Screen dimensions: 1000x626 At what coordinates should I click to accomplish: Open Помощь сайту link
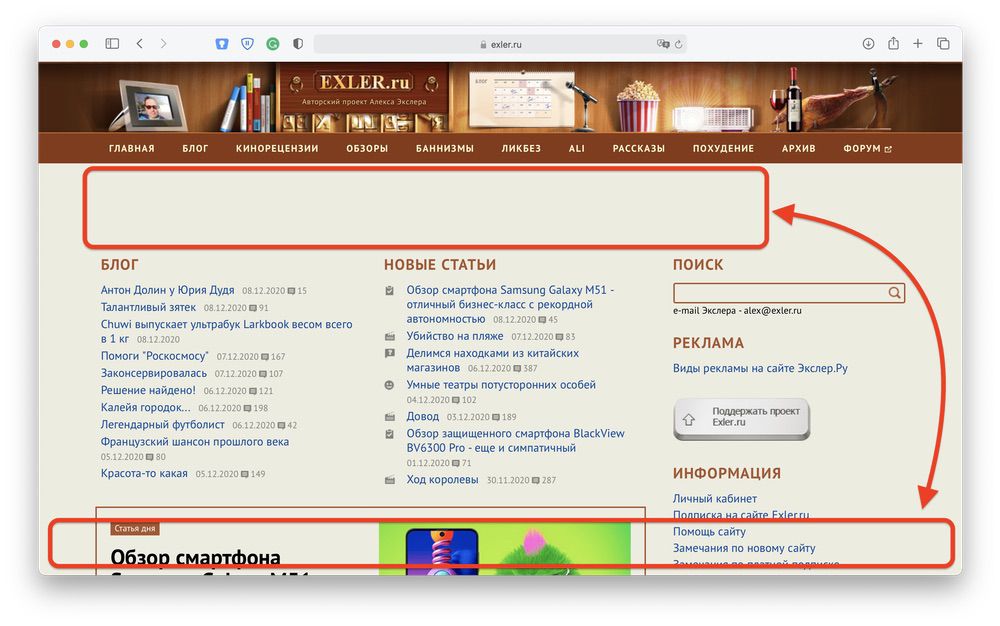[x=709, y=532]
